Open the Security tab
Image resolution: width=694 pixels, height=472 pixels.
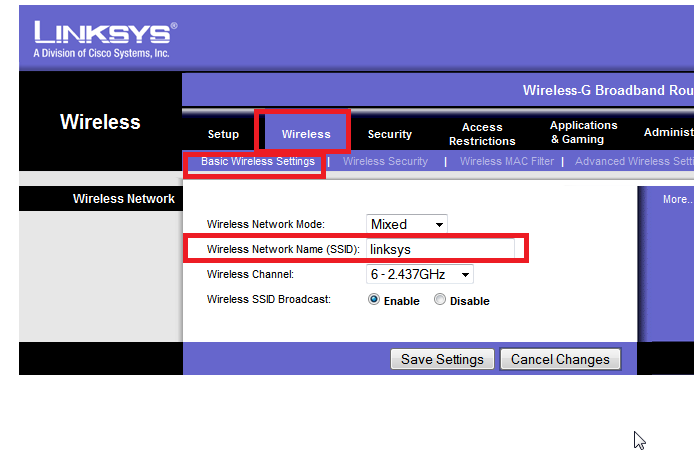pyautogui.click(x=389, y=134)
